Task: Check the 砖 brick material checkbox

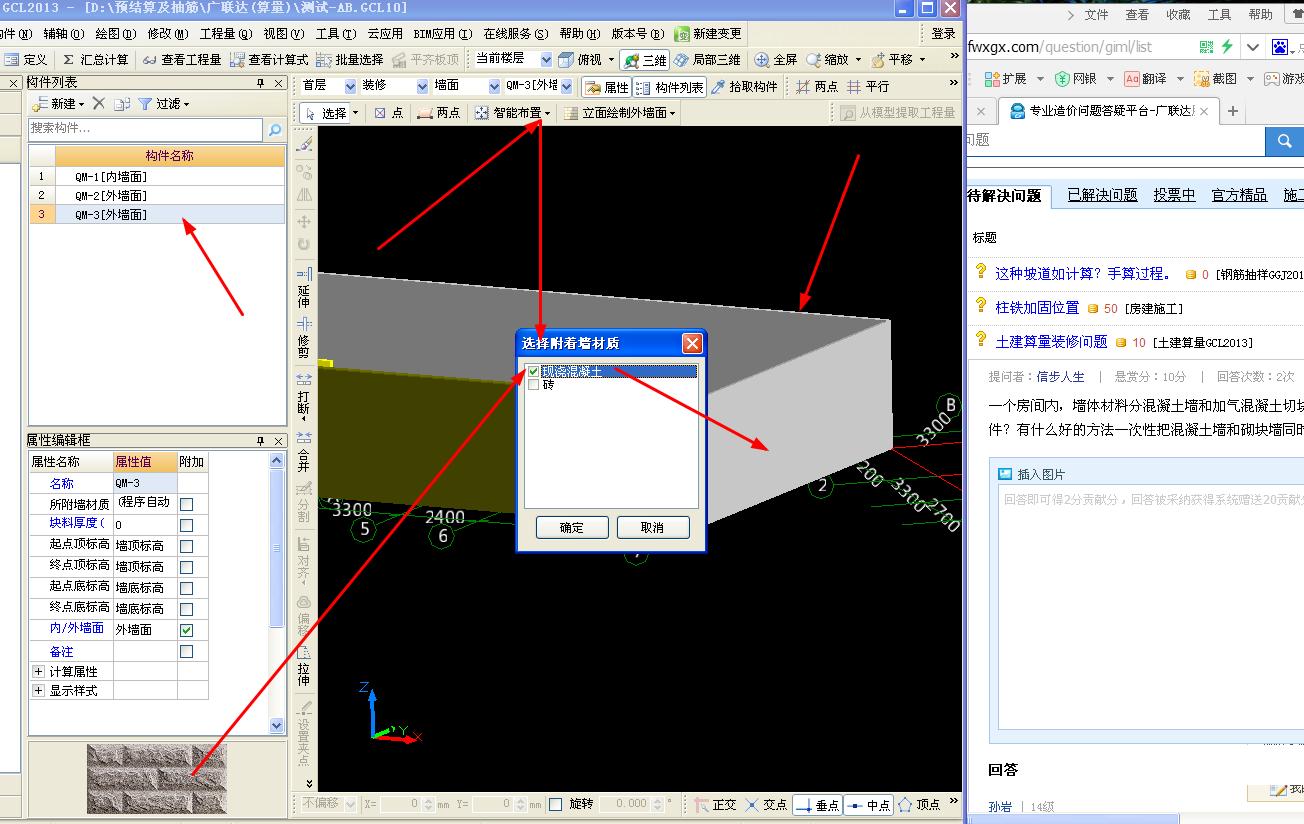Action: (533, 384)
